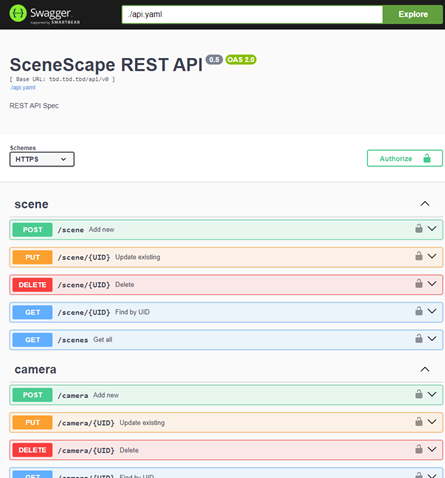Expand GET /scene/{UID} with its chevron
445x478 pixels.
tap(432, 311)
